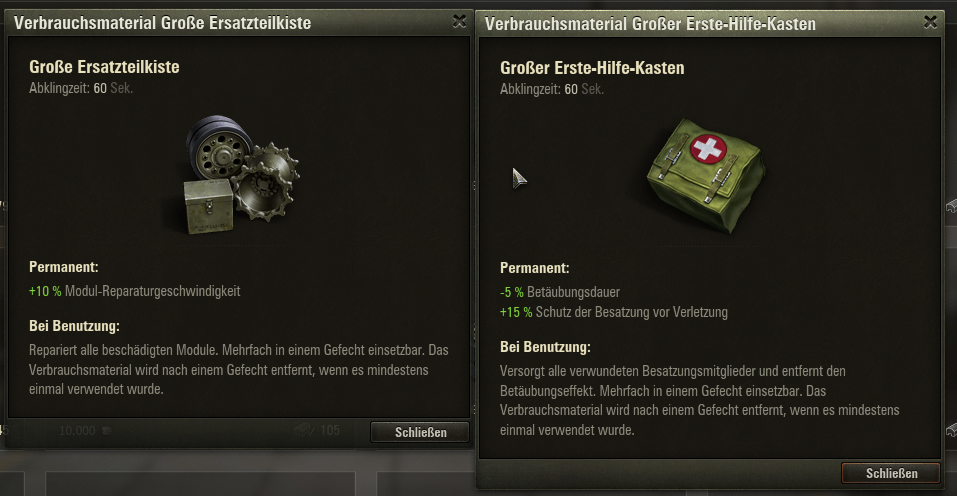Click the small metal box in repair kit image

tap(209, 206)
